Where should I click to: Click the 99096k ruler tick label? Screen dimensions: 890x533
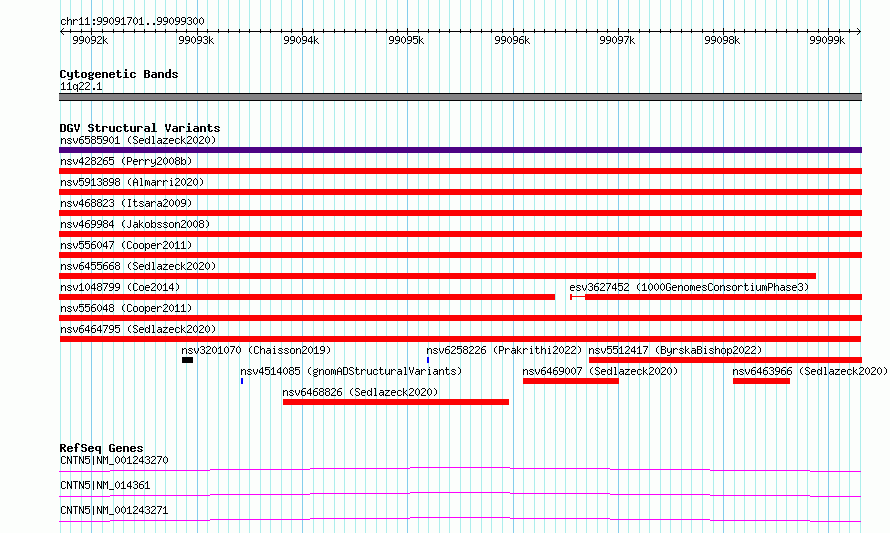tap(513, 40)
